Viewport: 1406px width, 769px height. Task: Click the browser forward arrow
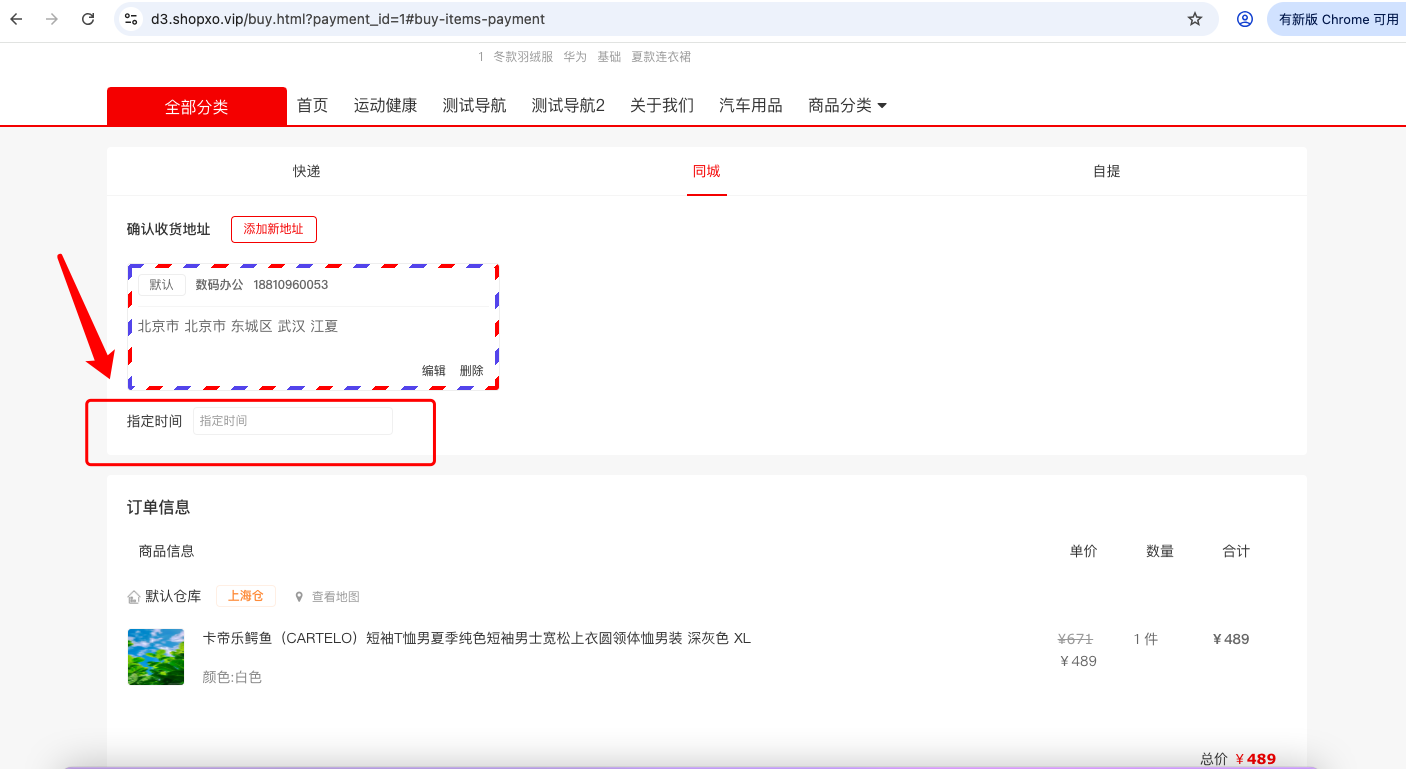tap(52, 19)
